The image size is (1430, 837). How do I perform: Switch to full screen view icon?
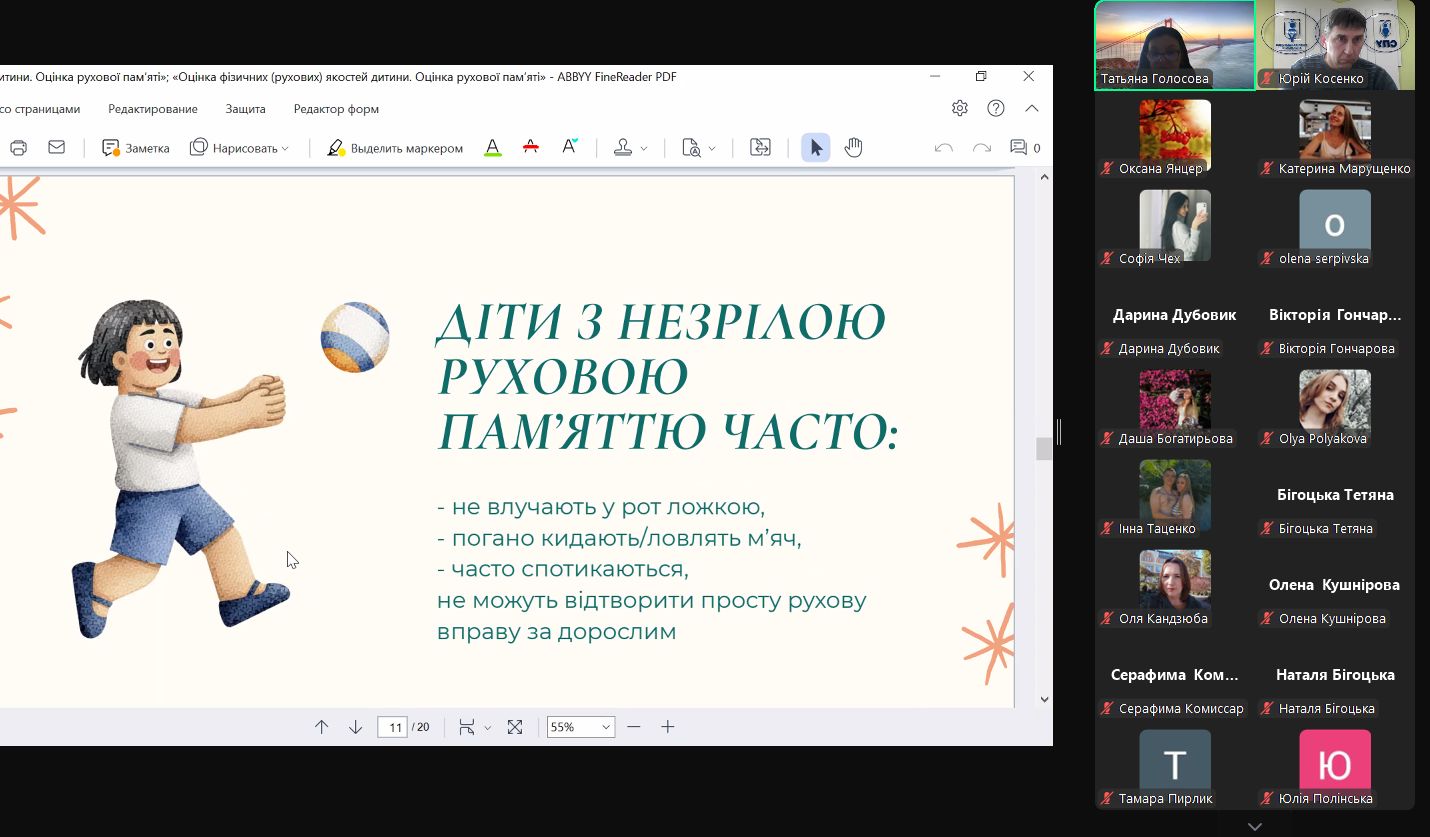coord(515,727)
